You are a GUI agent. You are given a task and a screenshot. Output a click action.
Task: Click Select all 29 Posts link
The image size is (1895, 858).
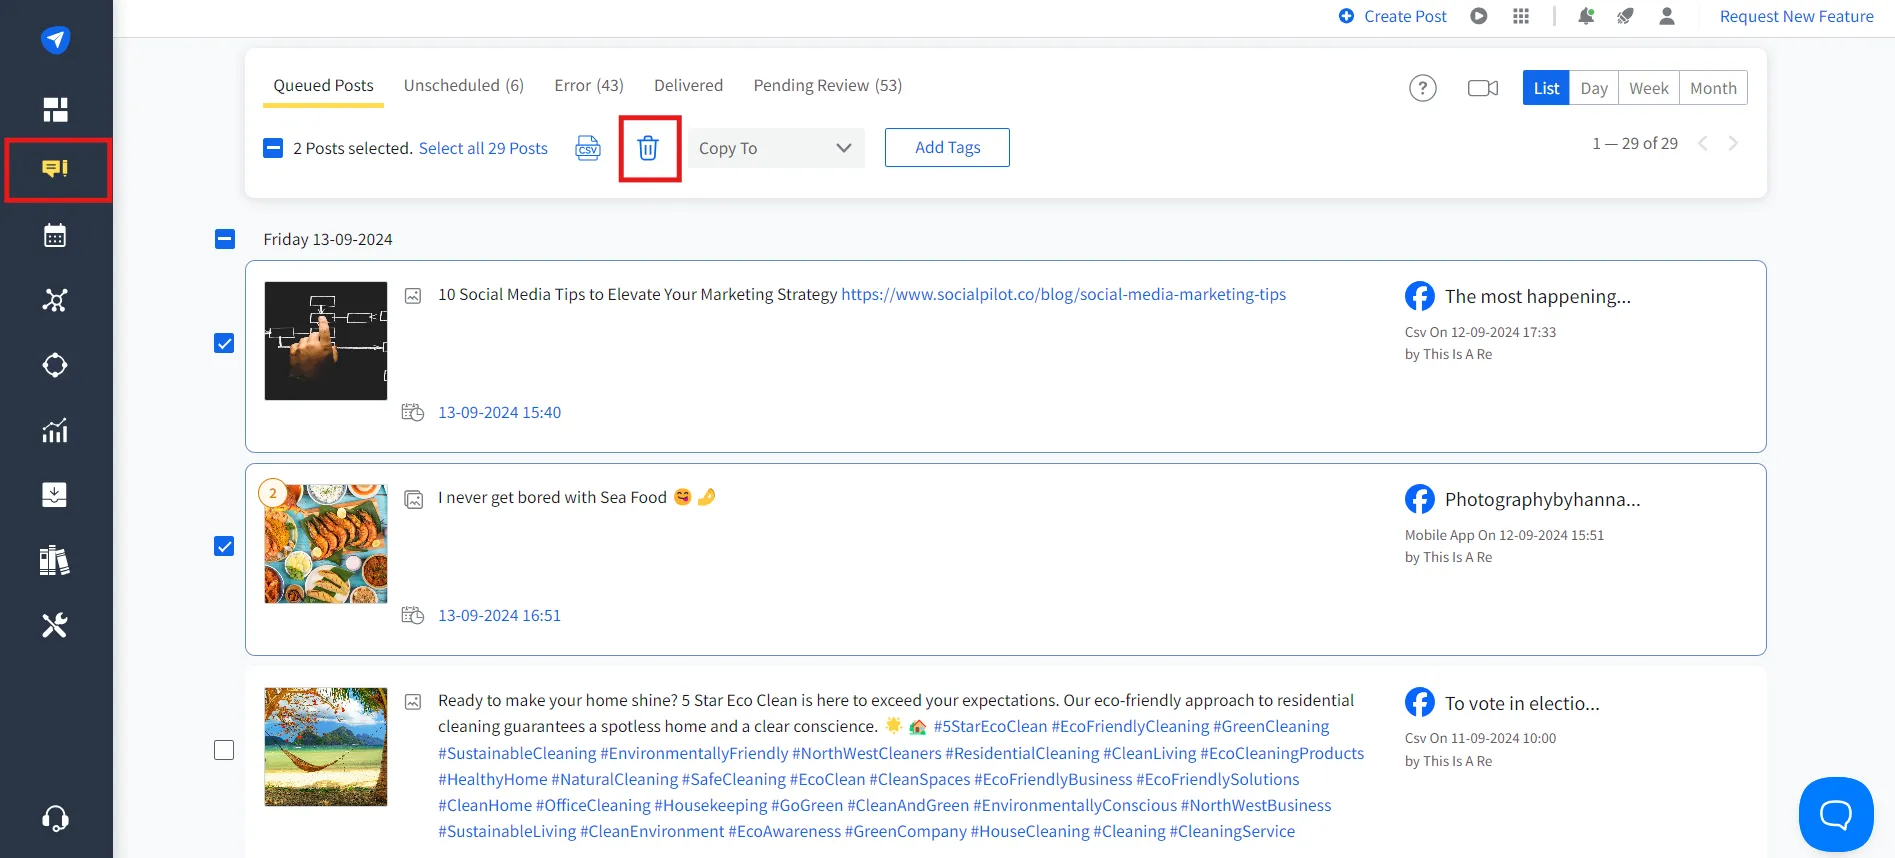pyautogui.click(x=483, y=148)
